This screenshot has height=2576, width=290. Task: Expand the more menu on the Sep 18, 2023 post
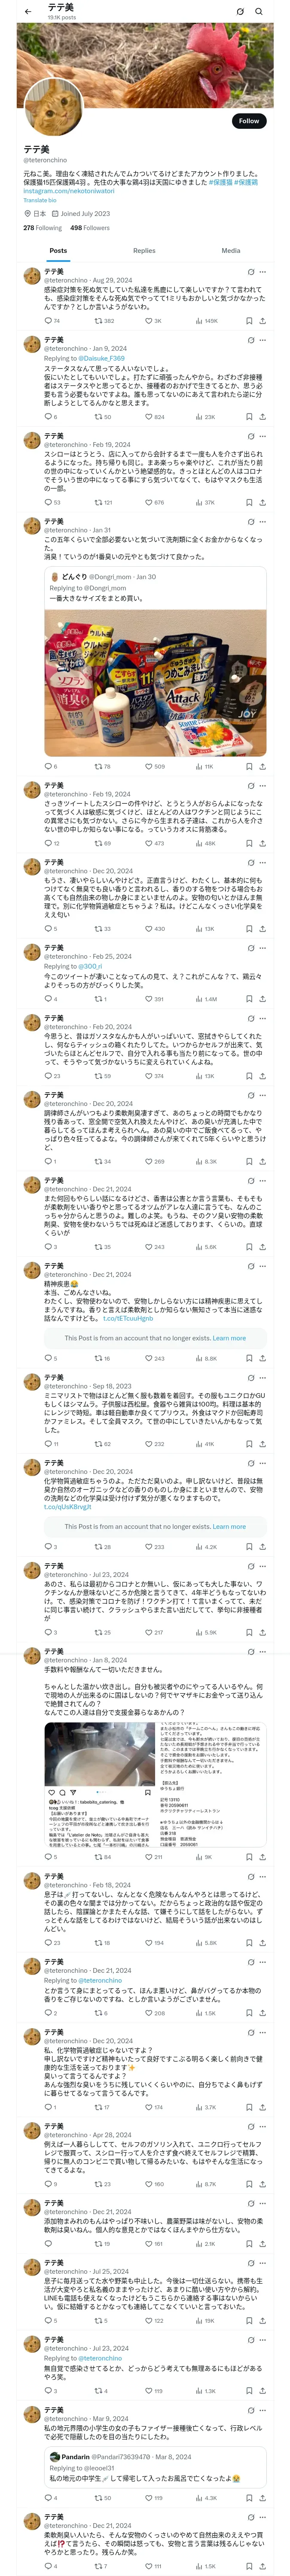(x=263, y=1378)
